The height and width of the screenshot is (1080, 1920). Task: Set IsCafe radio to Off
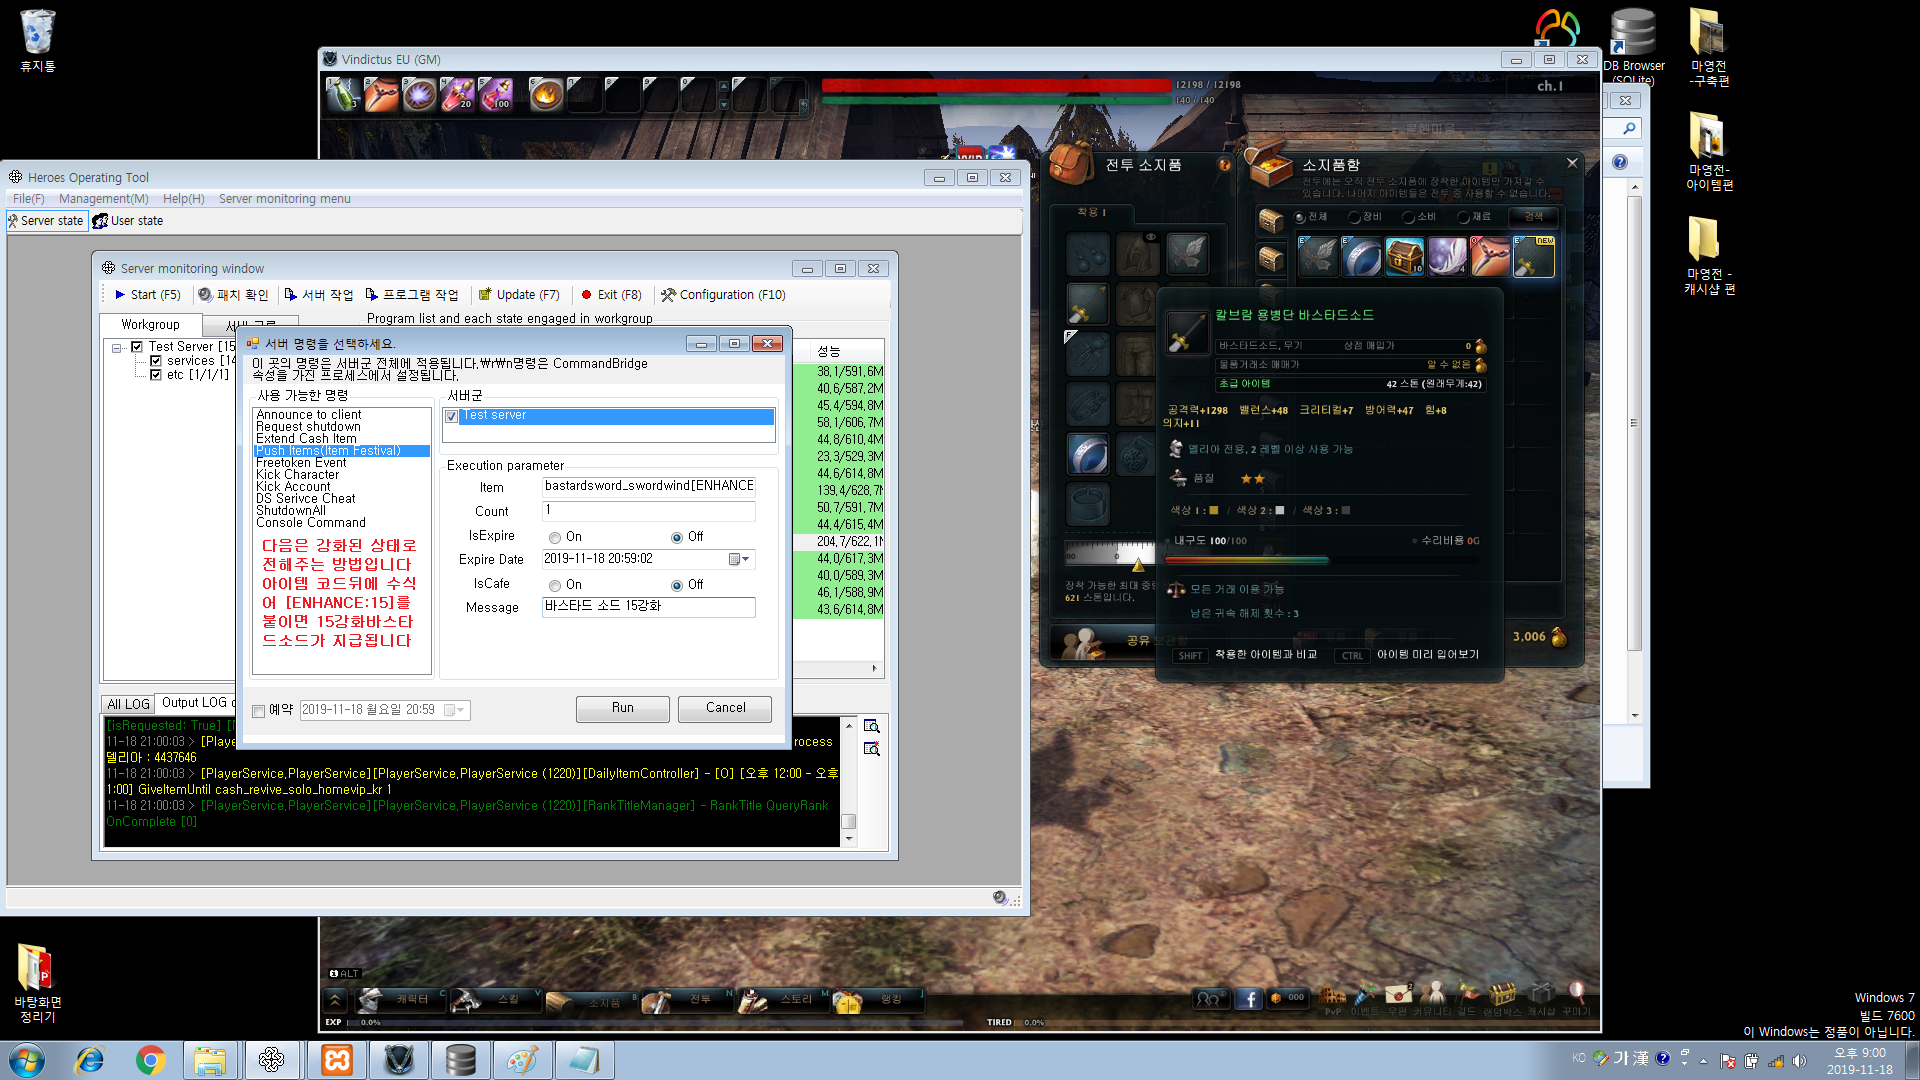point(677,586)
